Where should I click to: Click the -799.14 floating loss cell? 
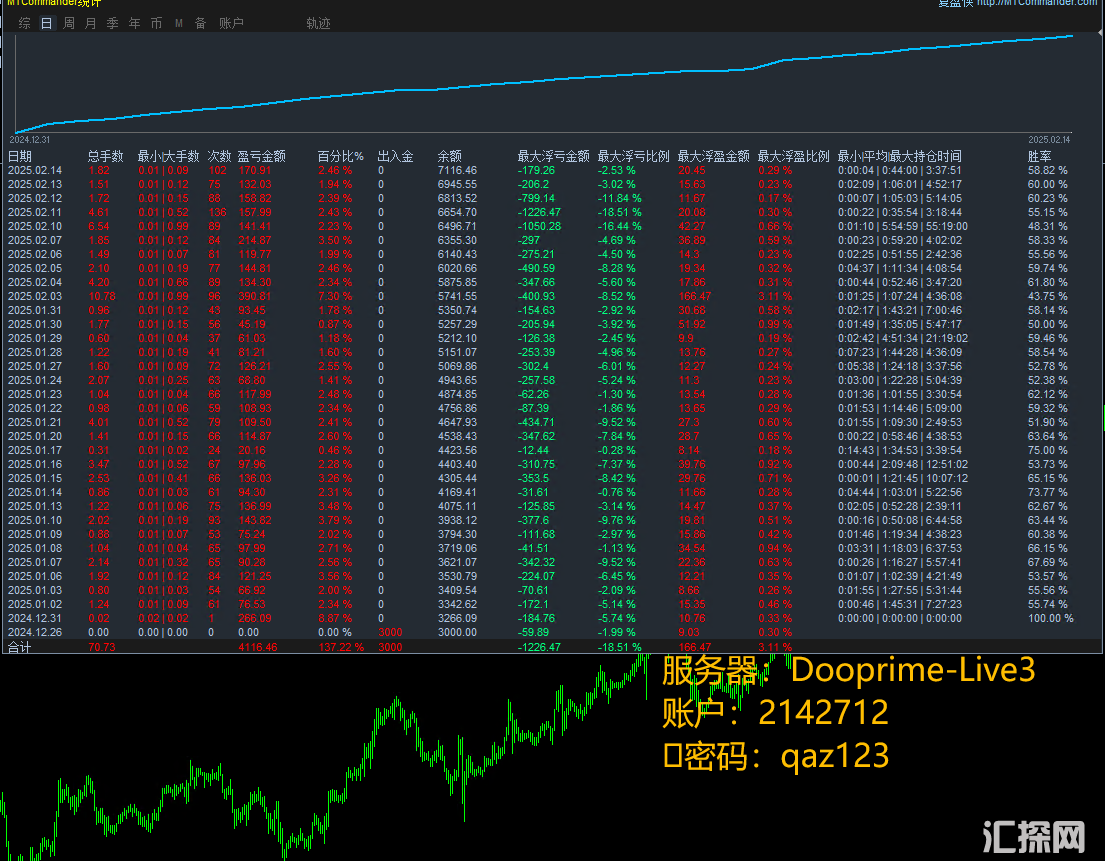tap(536, 199)
